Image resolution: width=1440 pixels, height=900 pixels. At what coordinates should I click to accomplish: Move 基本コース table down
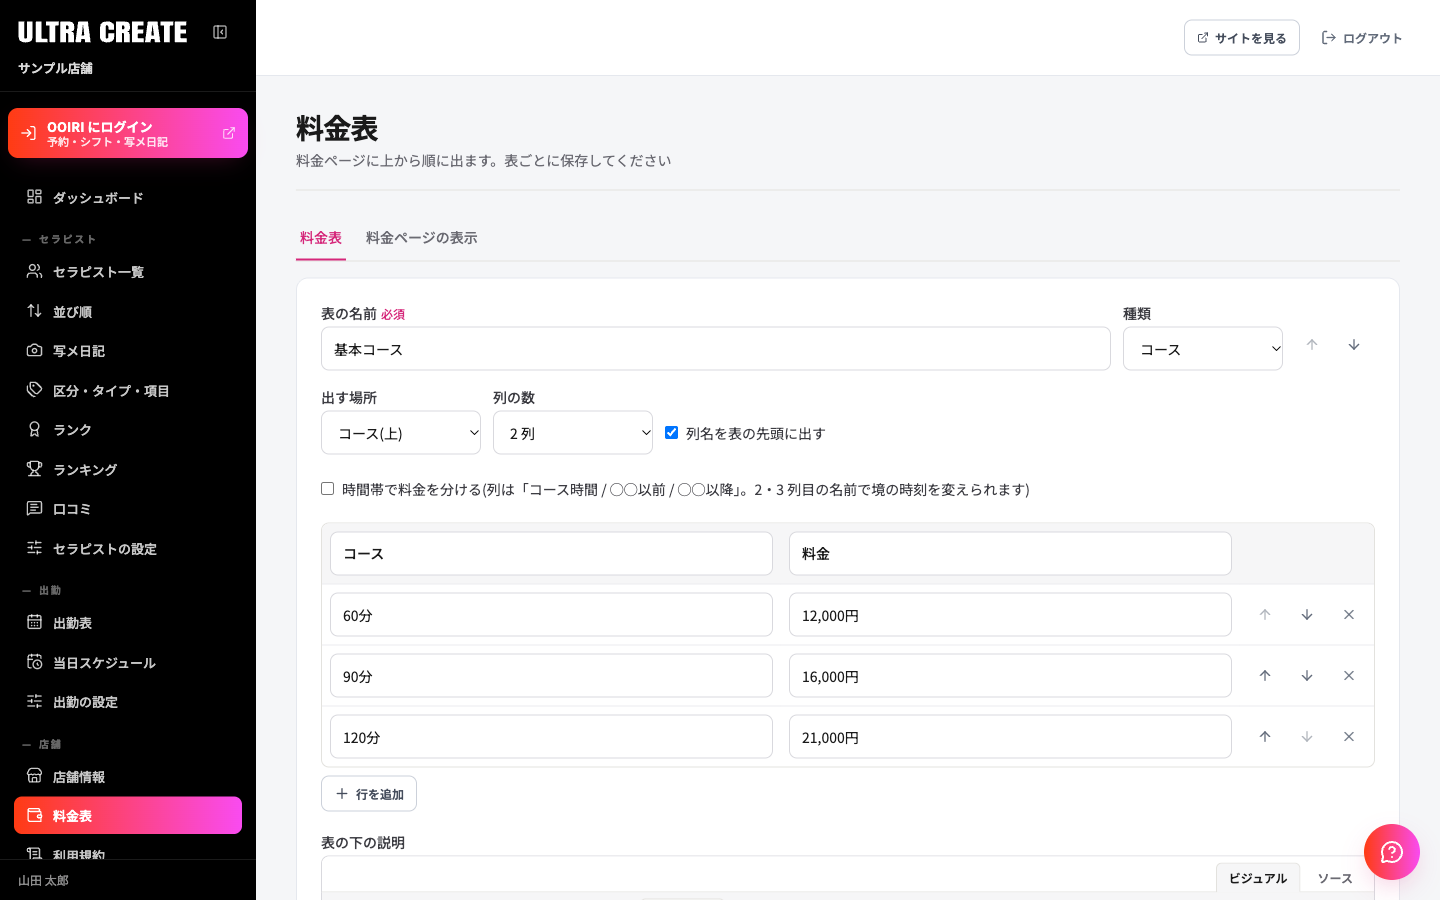pos(1354,345)
